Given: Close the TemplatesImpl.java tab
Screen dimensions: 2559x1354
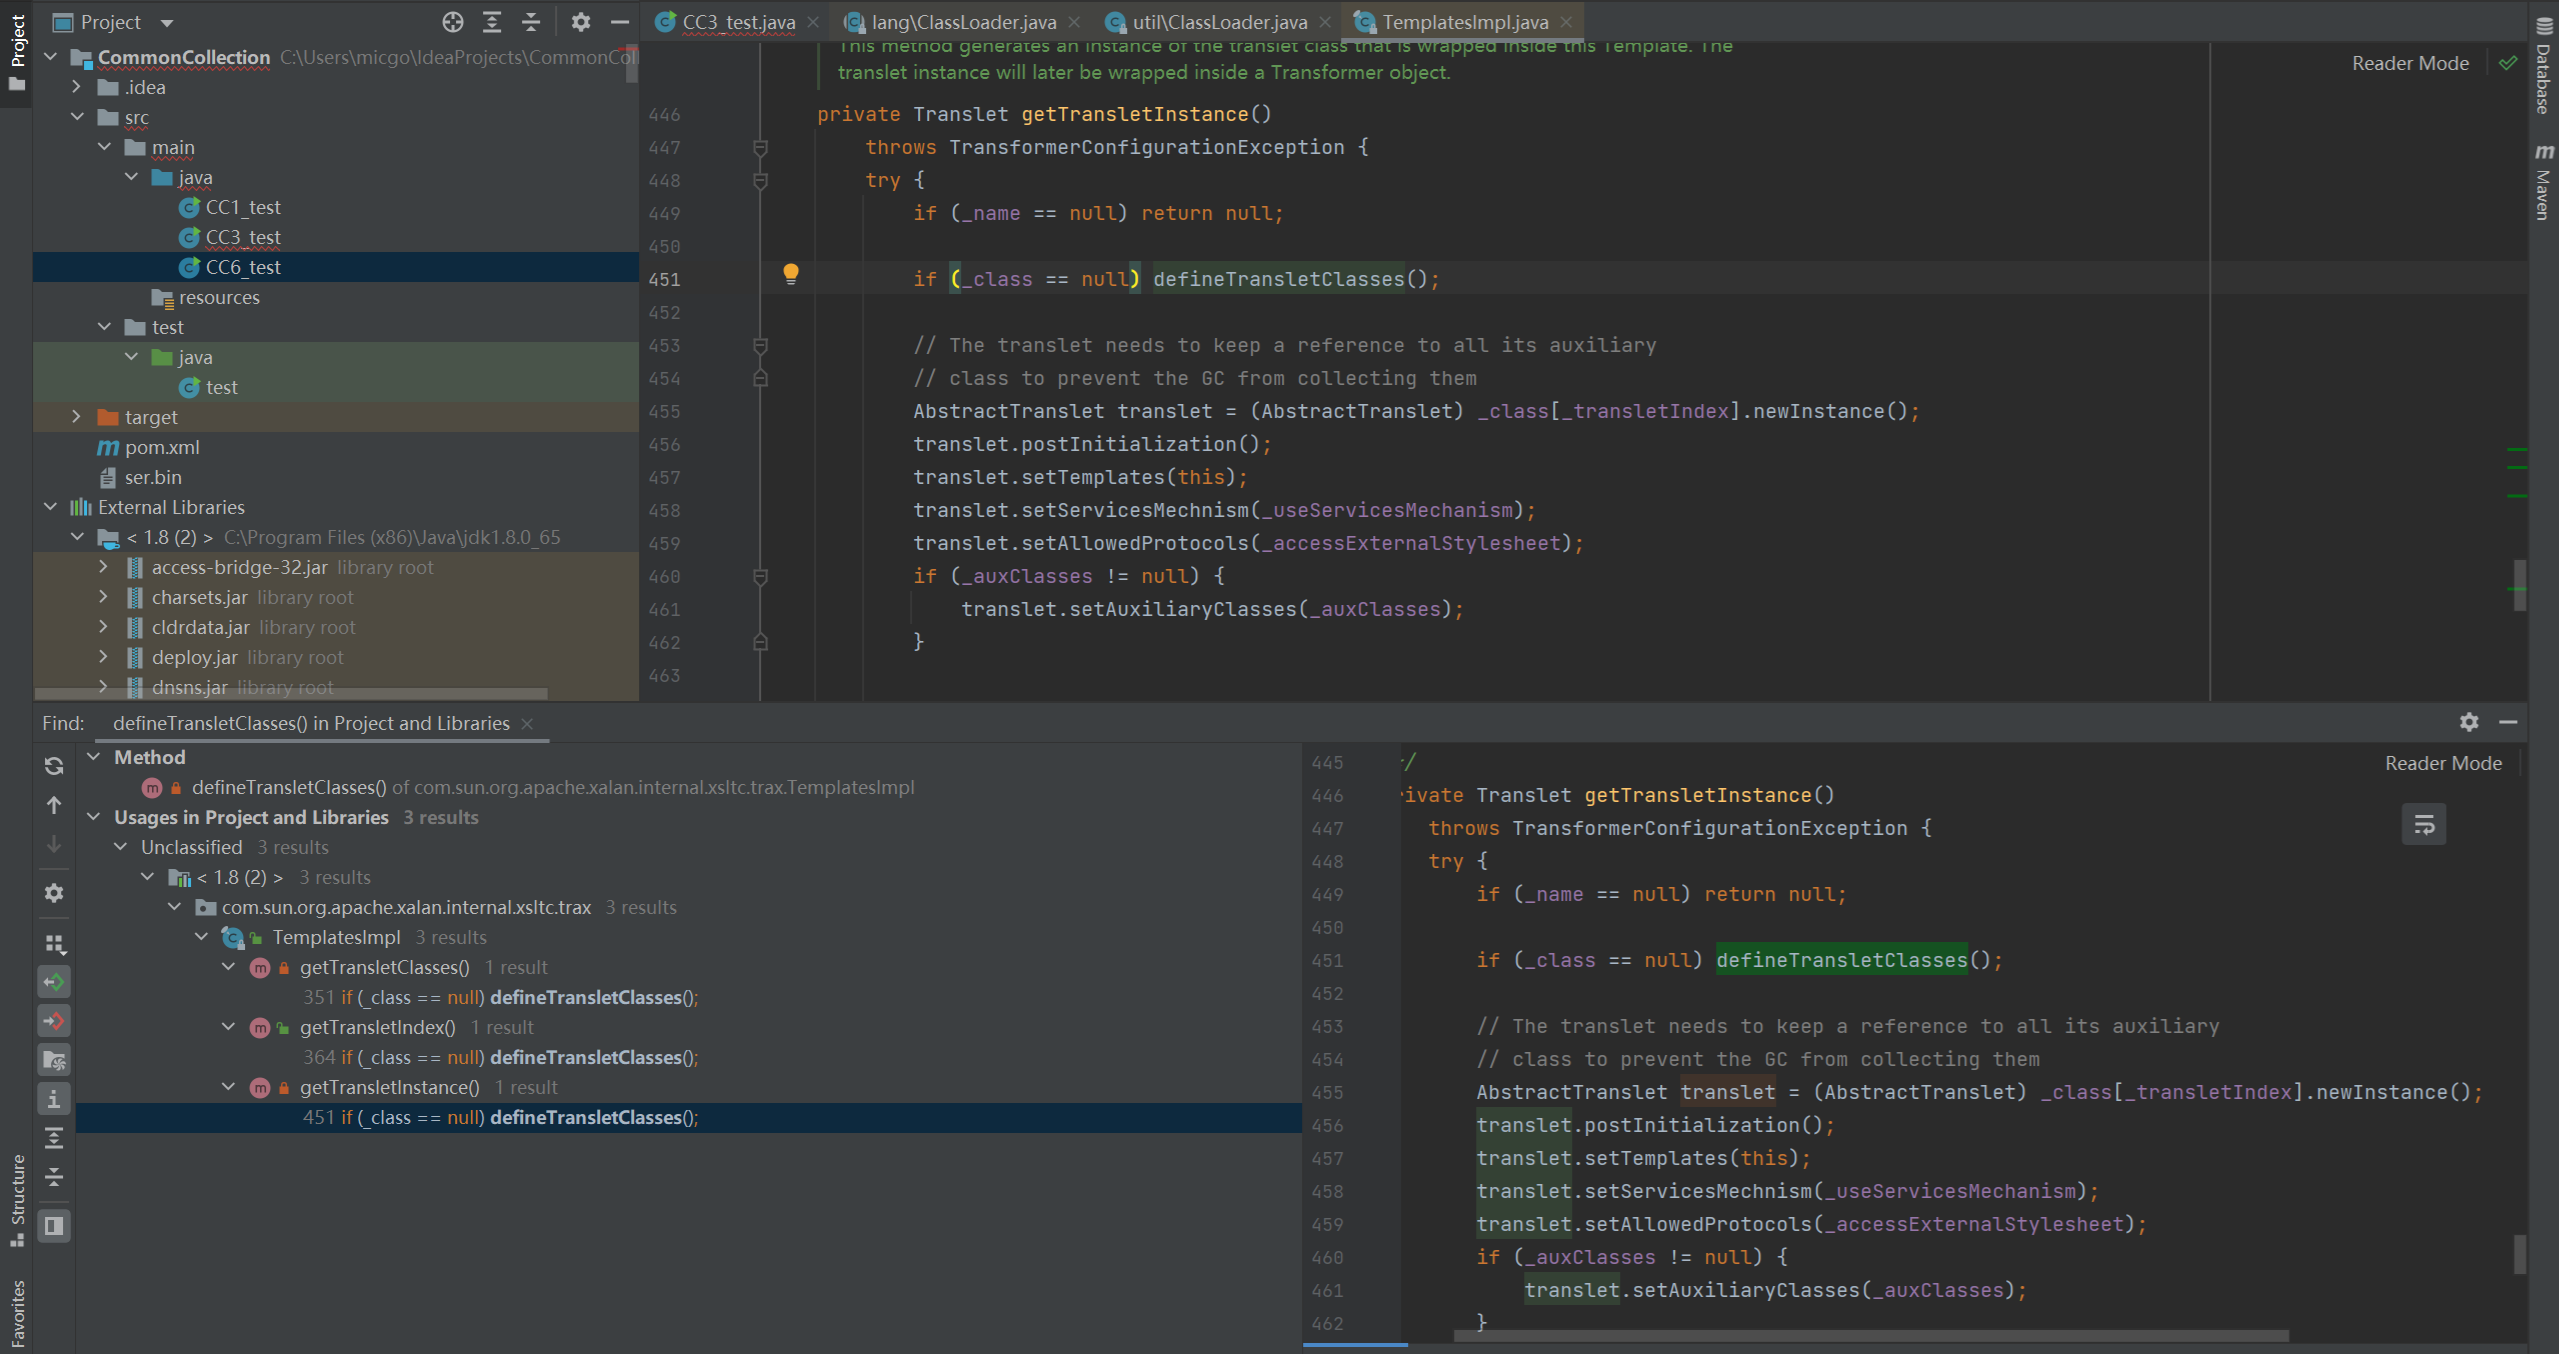Looking at the screenshot, I should pyautogui.click(x=1566, y=22).
